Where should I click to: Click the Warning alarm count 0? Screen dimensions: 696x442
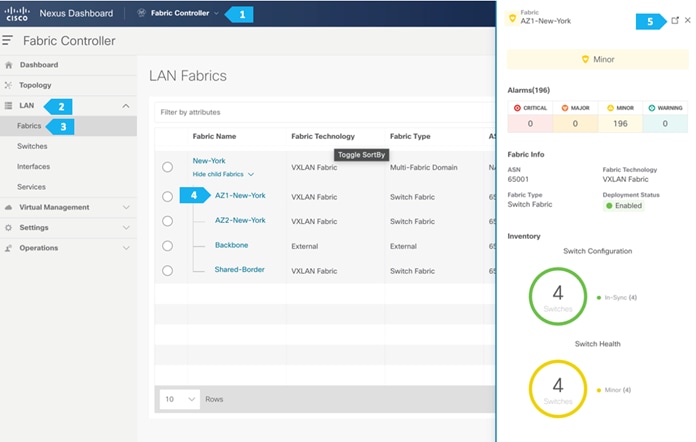point(665,124)
